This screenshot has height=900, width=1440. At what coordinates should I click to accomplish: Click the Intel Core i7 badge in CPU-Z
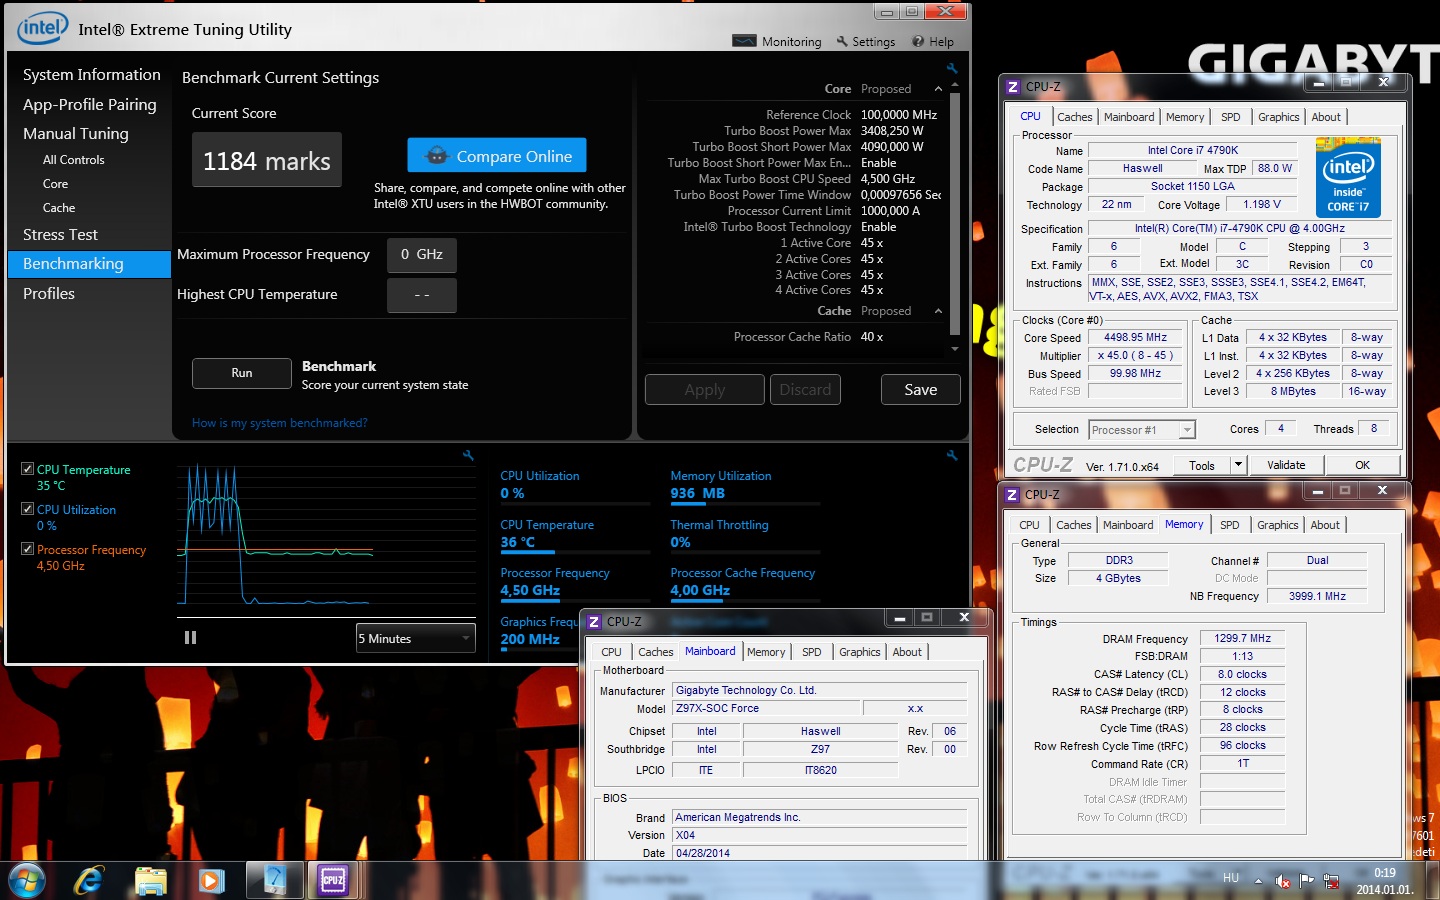coord(1348,177)
